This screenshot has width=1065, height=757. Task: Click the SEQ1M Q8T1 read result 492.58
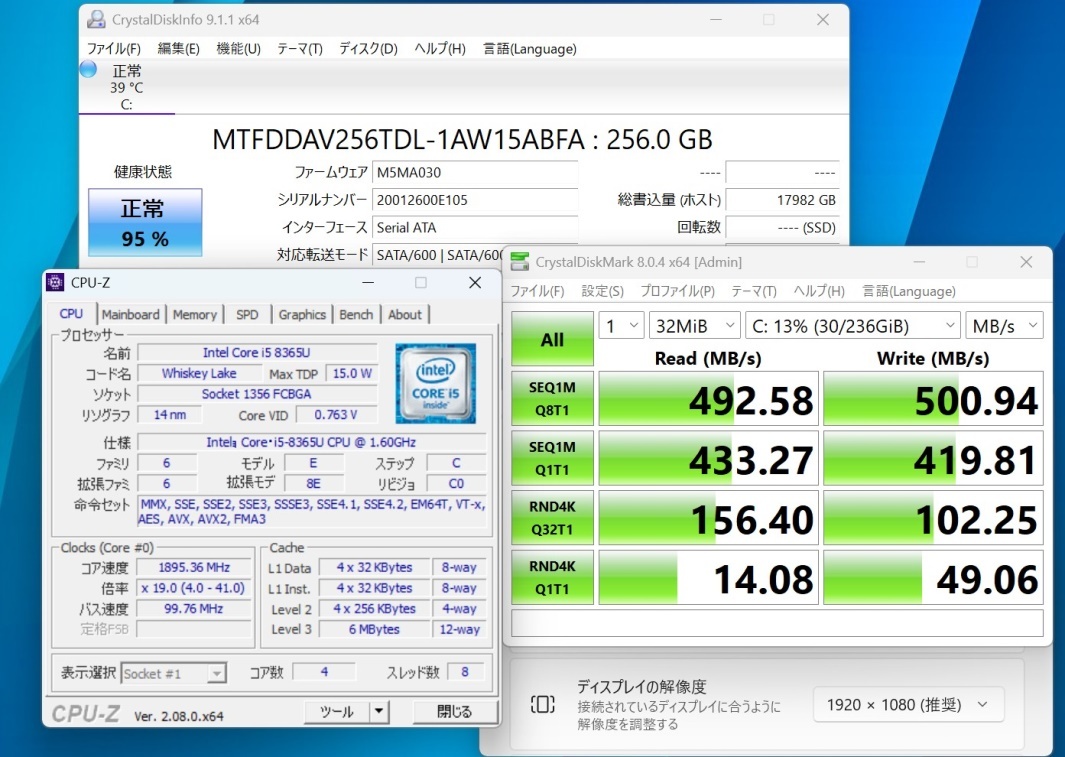pyautogui.click(x=708, y=399)
